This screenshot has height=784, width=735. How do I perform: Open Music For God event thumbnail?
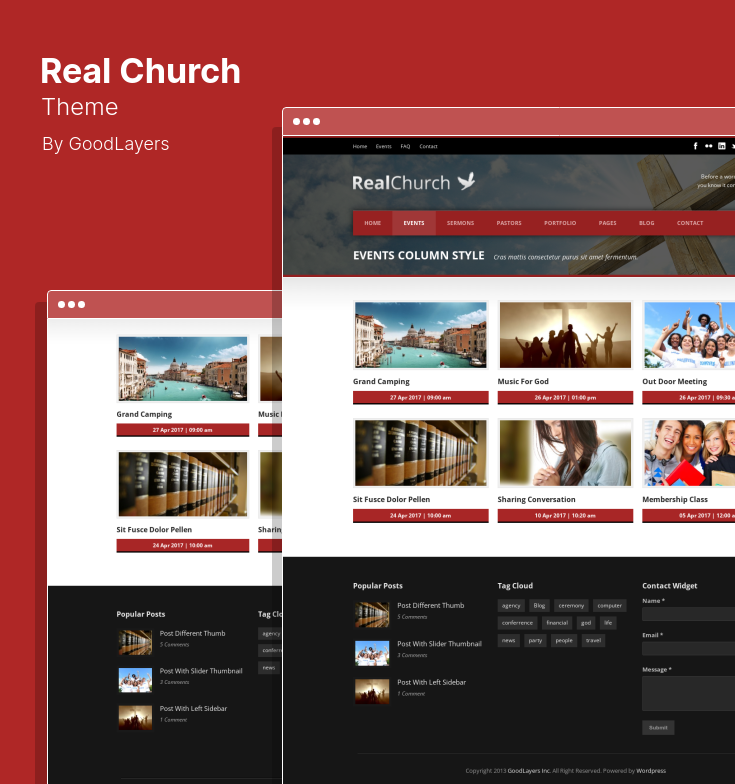point(566,335)
